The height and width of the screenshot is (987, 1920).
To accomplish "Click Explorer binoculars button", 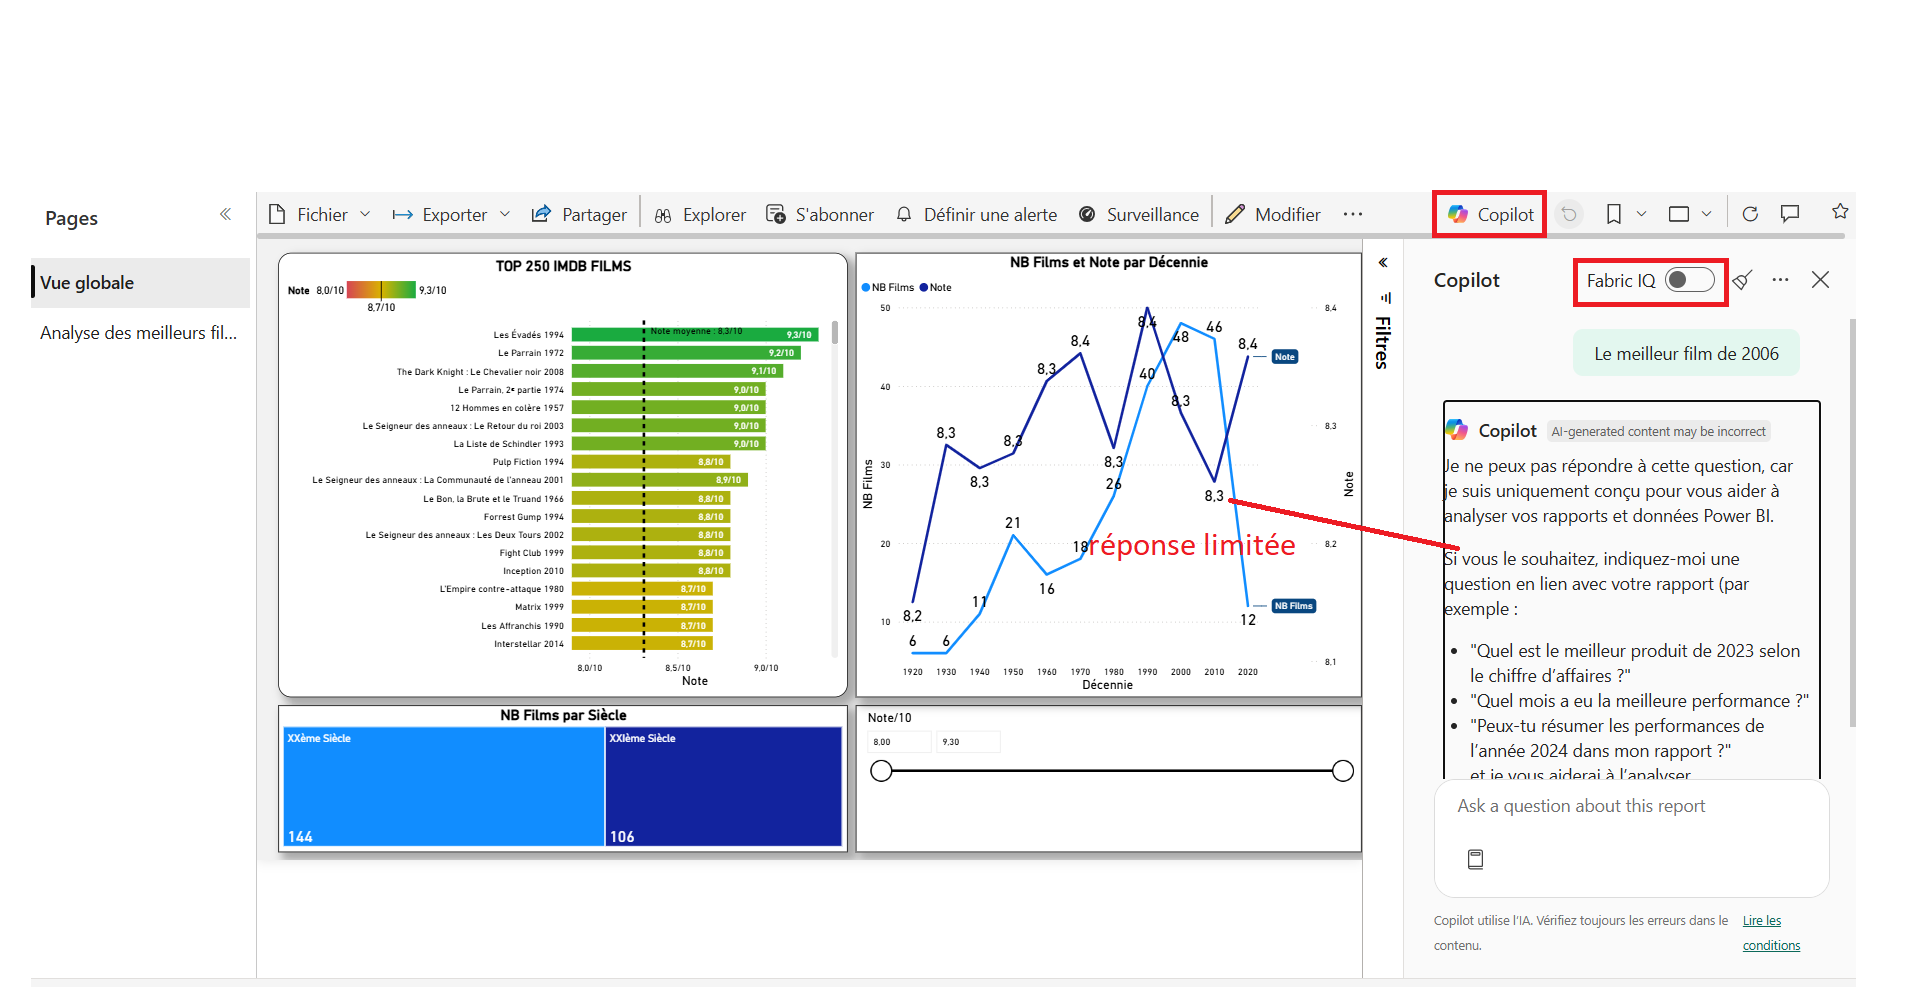I will 700,214.
